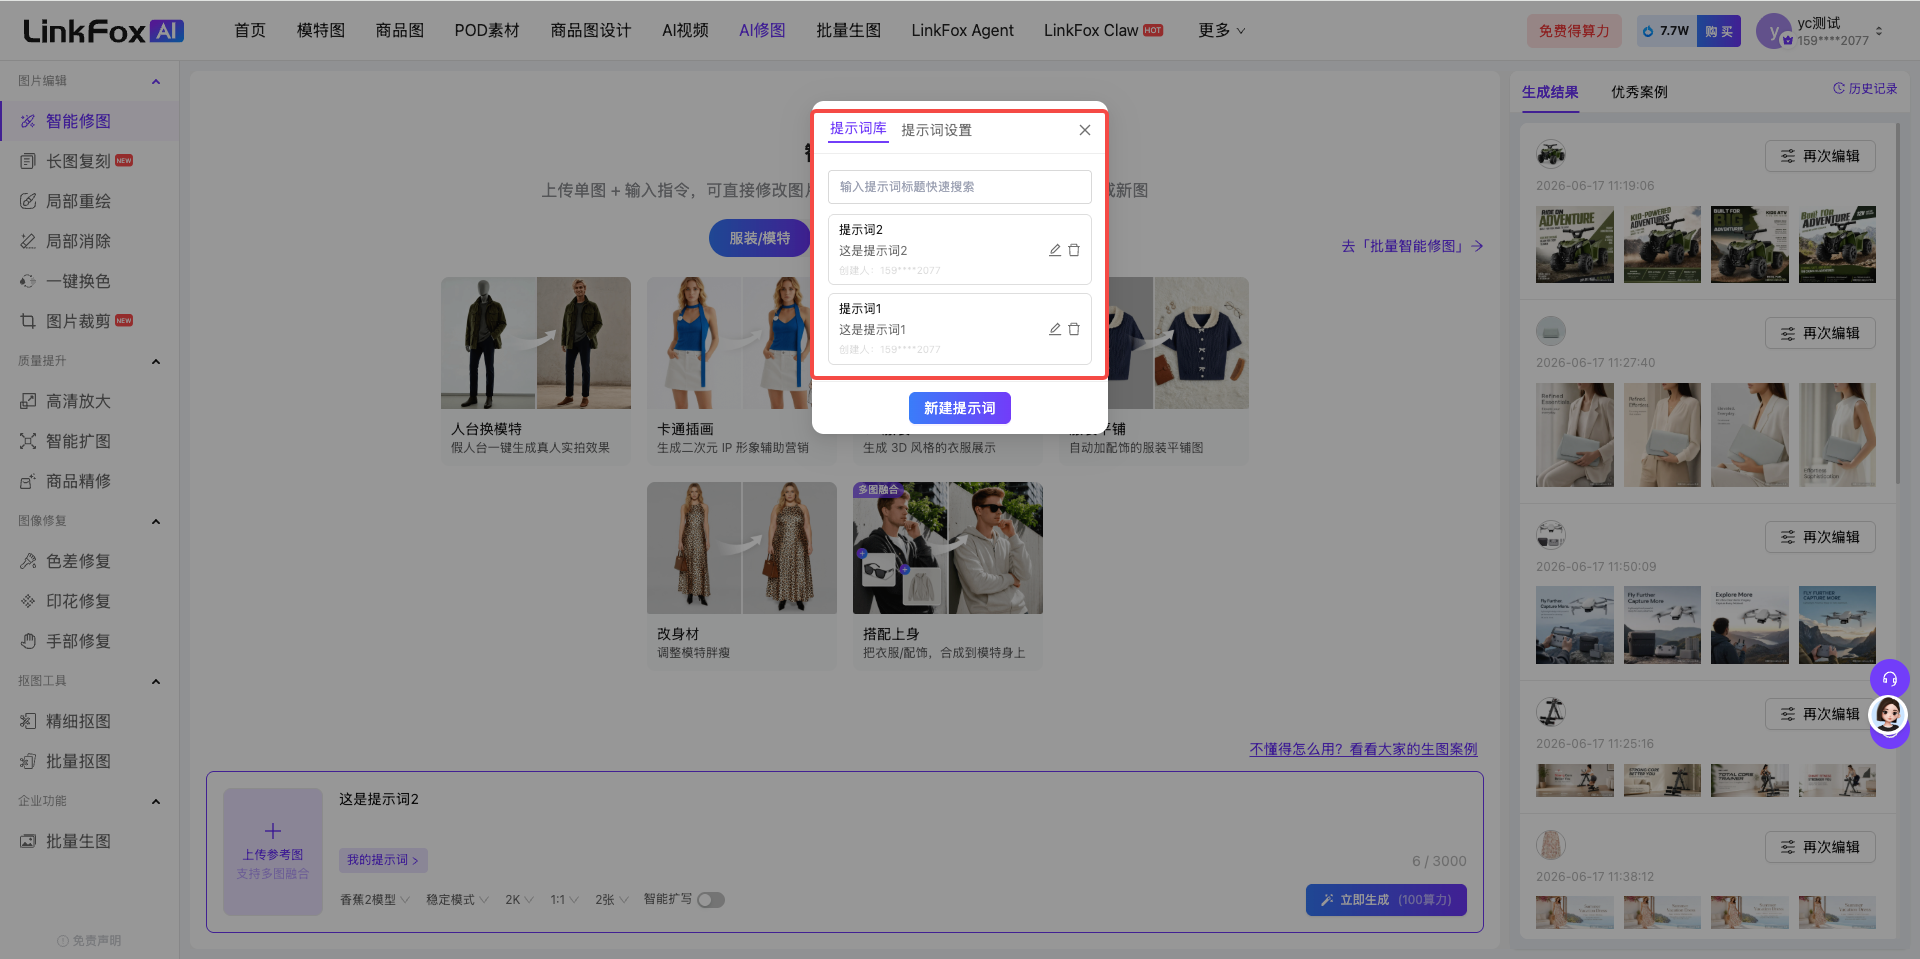Click the LinkFox AI logo
The width and height of the screenshot is (1920, 959).
click(103, 31)
